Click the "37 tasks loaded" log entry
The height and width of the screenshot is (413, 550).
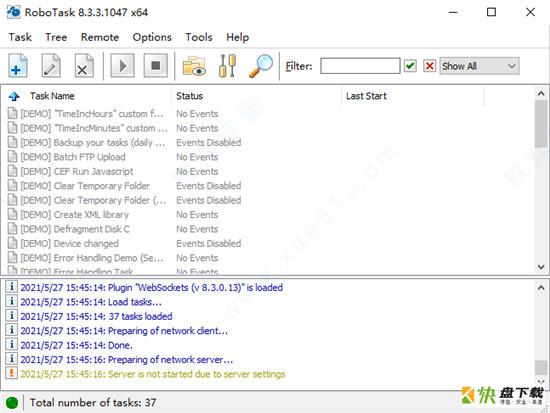(96, 316)
